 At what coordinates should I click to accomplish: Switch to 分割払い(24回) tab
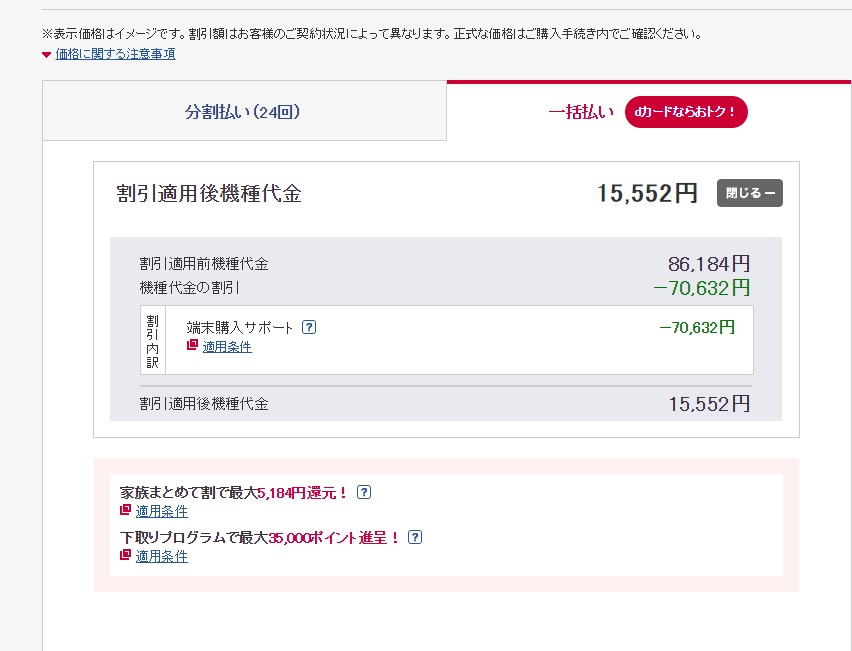[243, 112]
